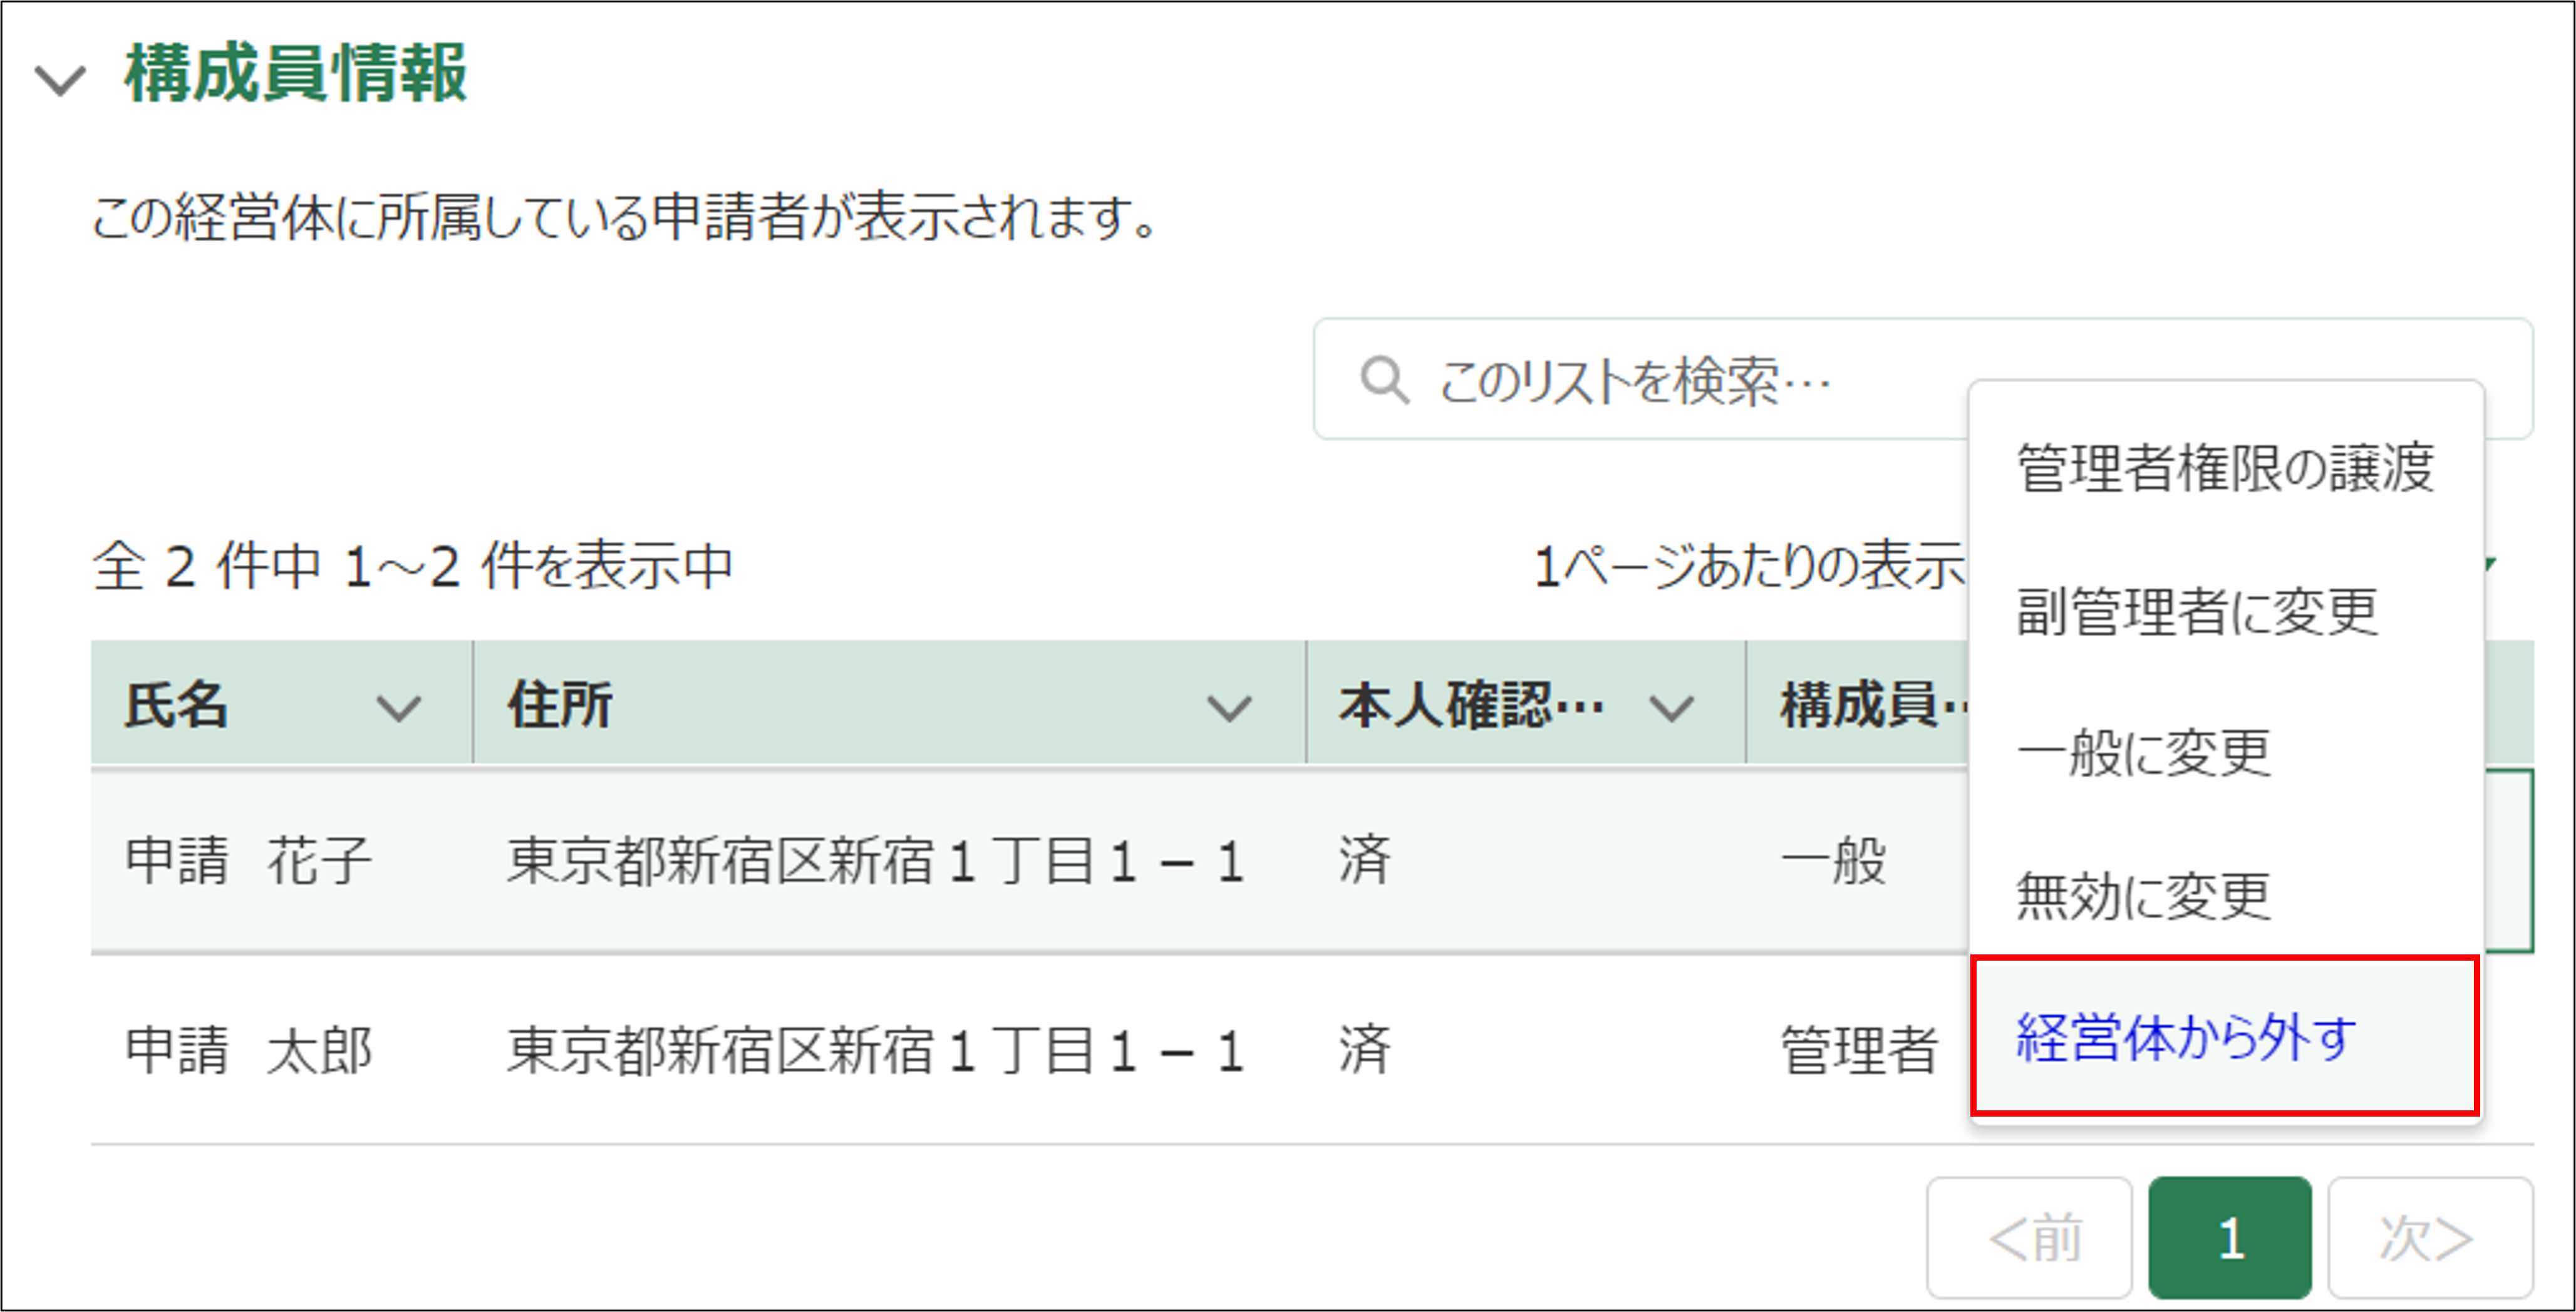Click the <前 previous page button
This screenshot has width=2576, height=1312.
click(2030, 1238)
